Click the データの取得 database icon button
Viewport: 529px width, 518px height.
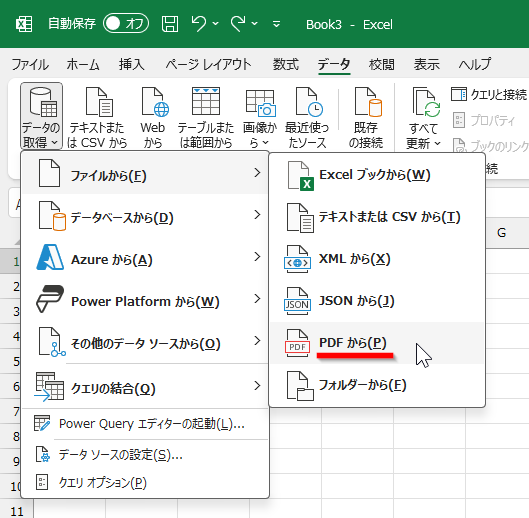(41, 116)
